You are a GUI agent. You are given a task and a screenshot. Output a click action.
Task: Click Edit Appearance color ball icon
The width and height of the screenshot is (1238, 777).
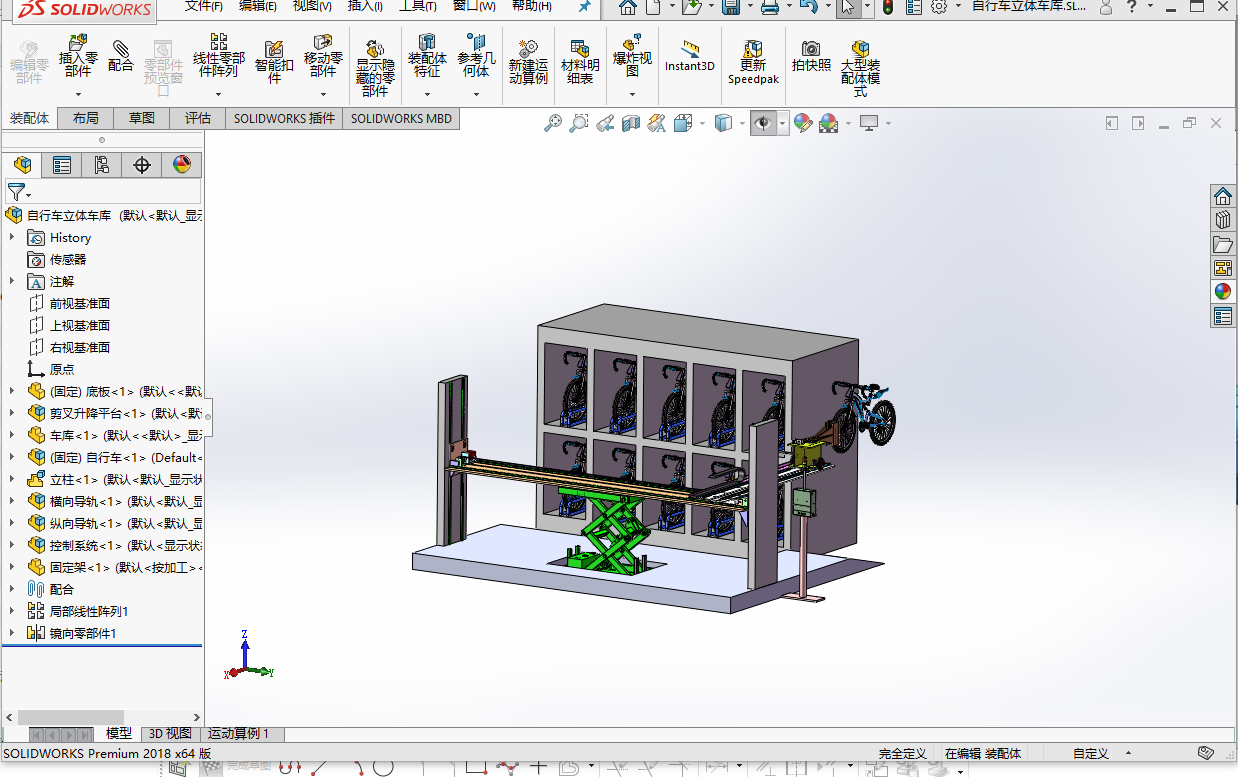coord(802,123)
